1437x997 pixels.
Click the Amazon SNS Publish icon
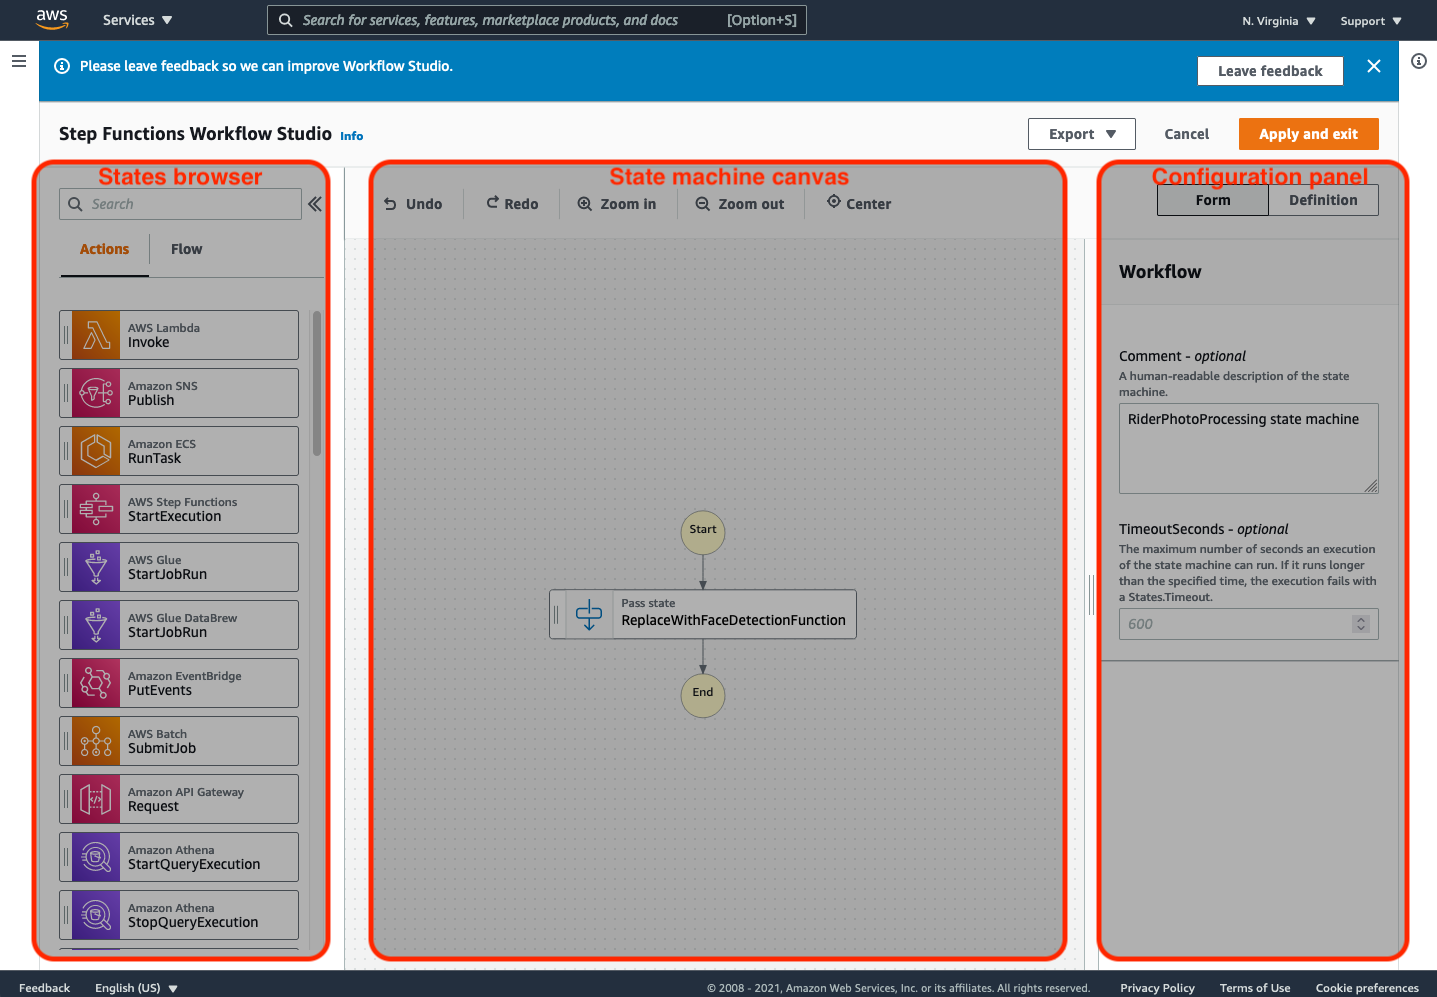pos(96,393)
